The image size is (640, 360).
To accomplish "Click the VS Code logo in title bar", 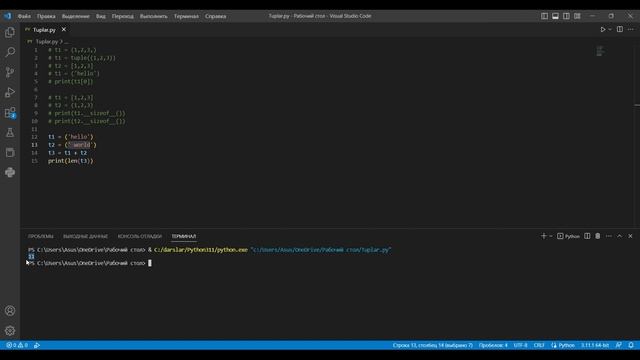I will [x=8, y=16].
